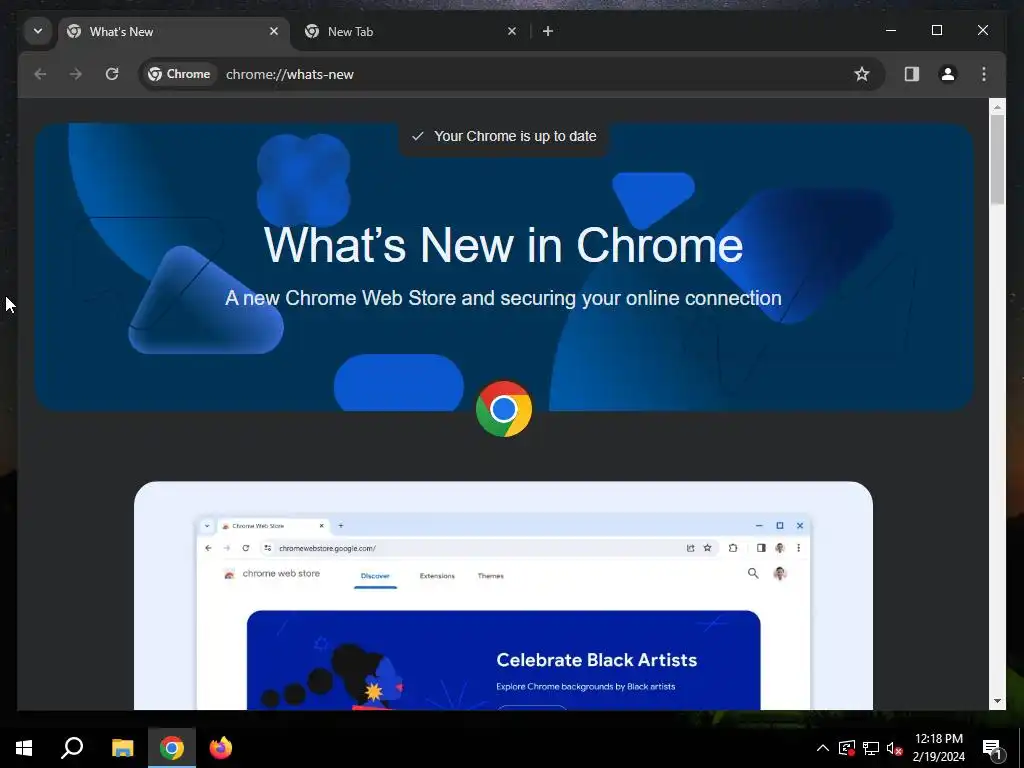1024x768 pixels.
Task: Click Themes tab in web store preview
Action: pyautogui.click(x=490, y=576)
